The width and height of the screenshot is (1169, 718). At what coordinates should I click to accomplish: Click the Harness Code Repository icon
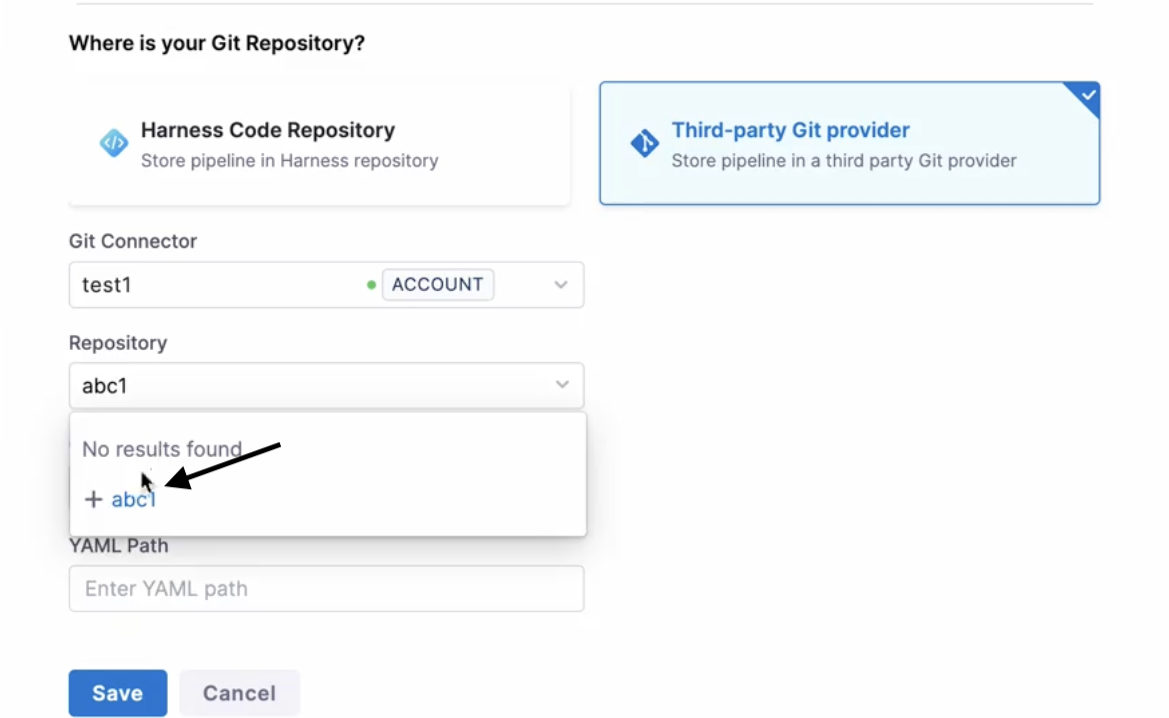click(x=114, y=143)
